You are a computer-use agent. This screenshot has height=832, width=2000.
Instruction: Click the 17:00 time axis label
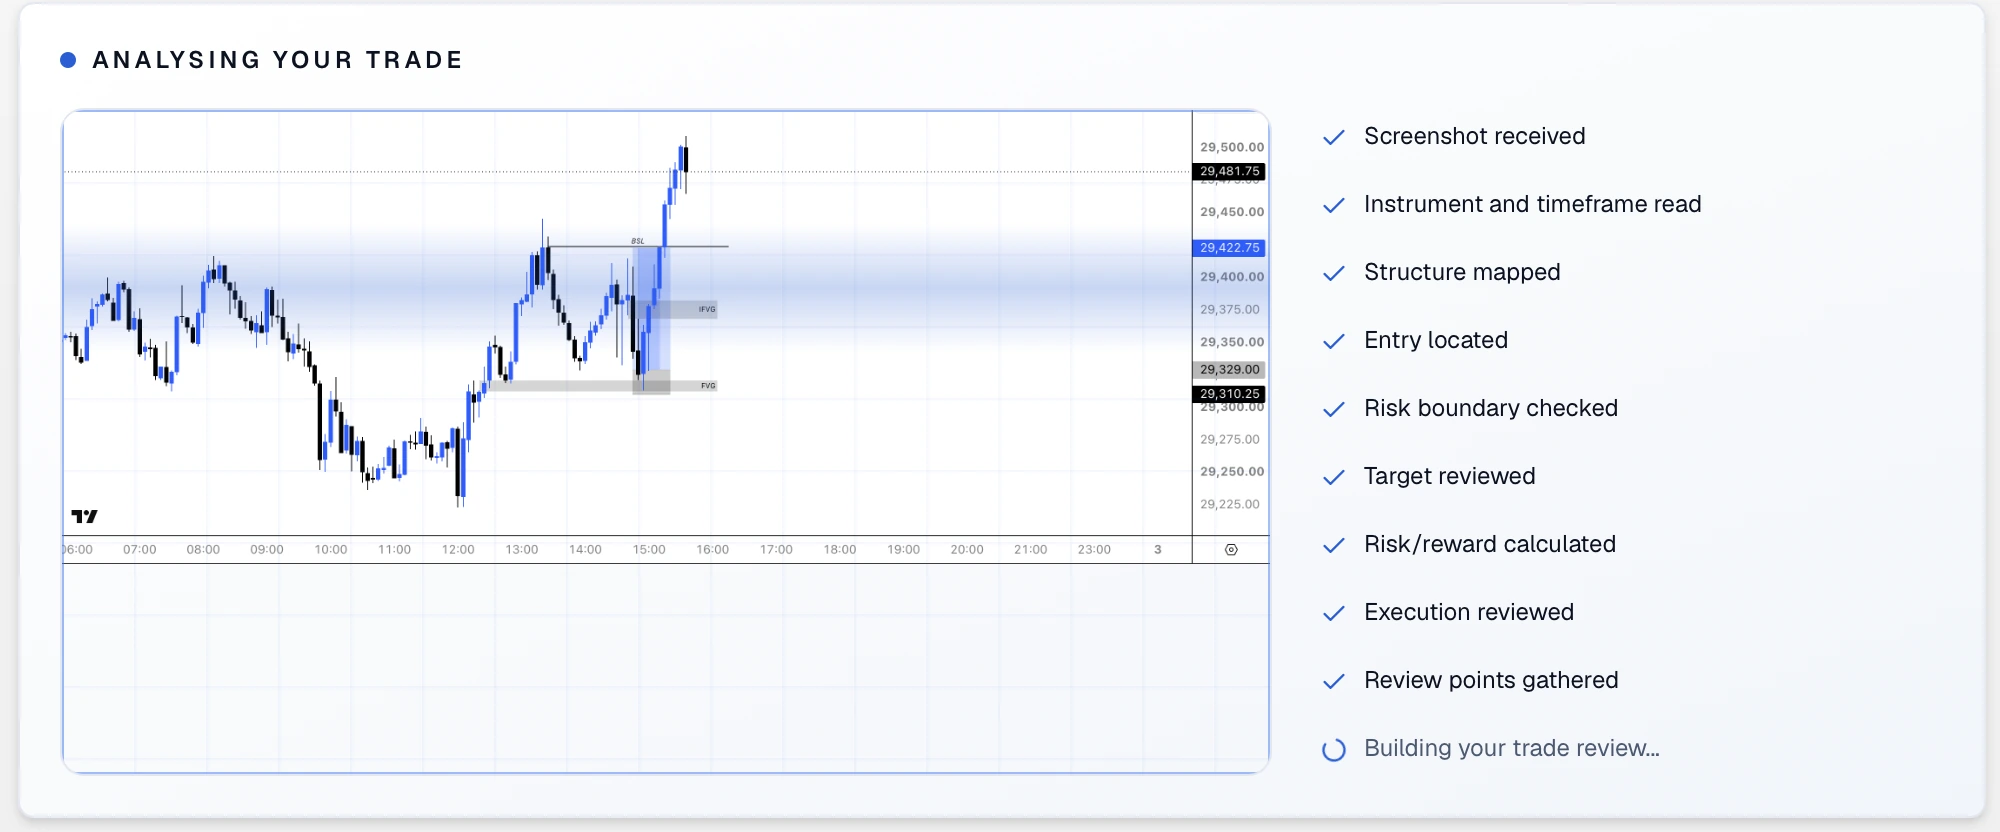[x=776, y=550]
